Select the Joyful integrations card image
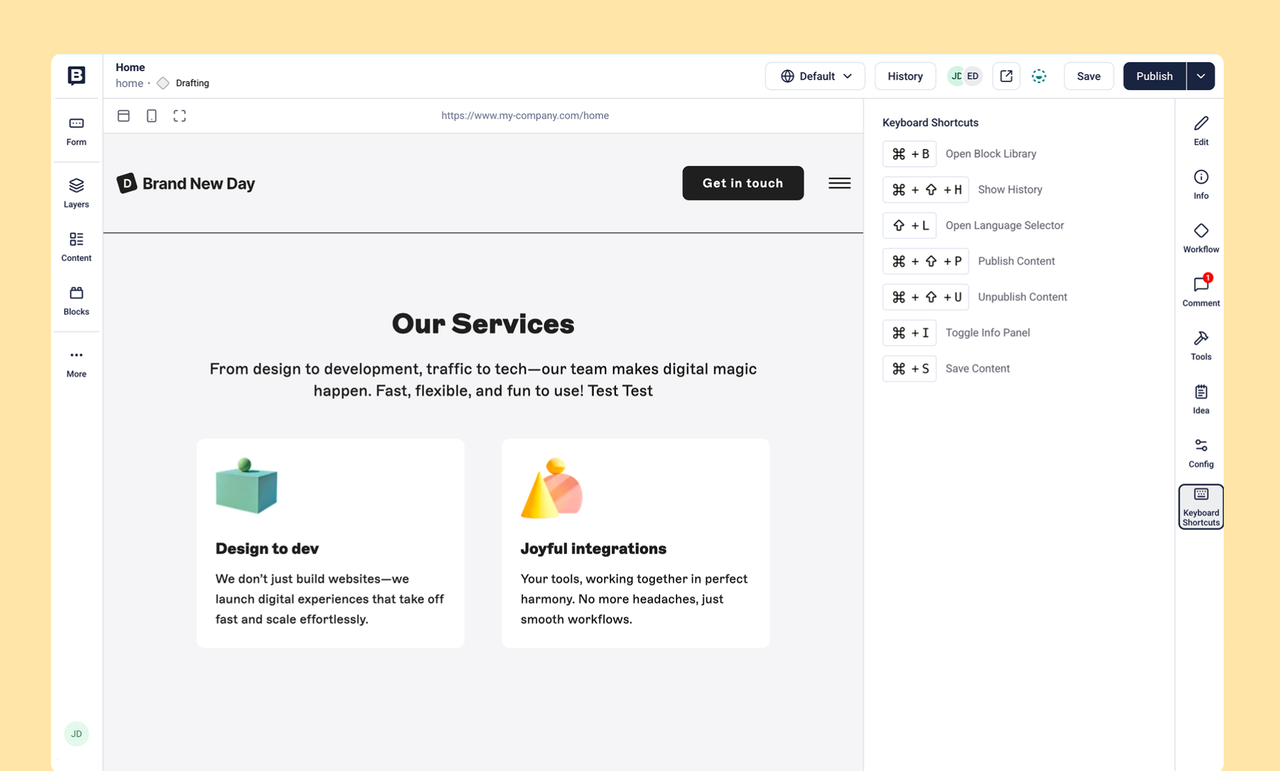Screen dimensions: 1280x771 click(x=552, y=488)
